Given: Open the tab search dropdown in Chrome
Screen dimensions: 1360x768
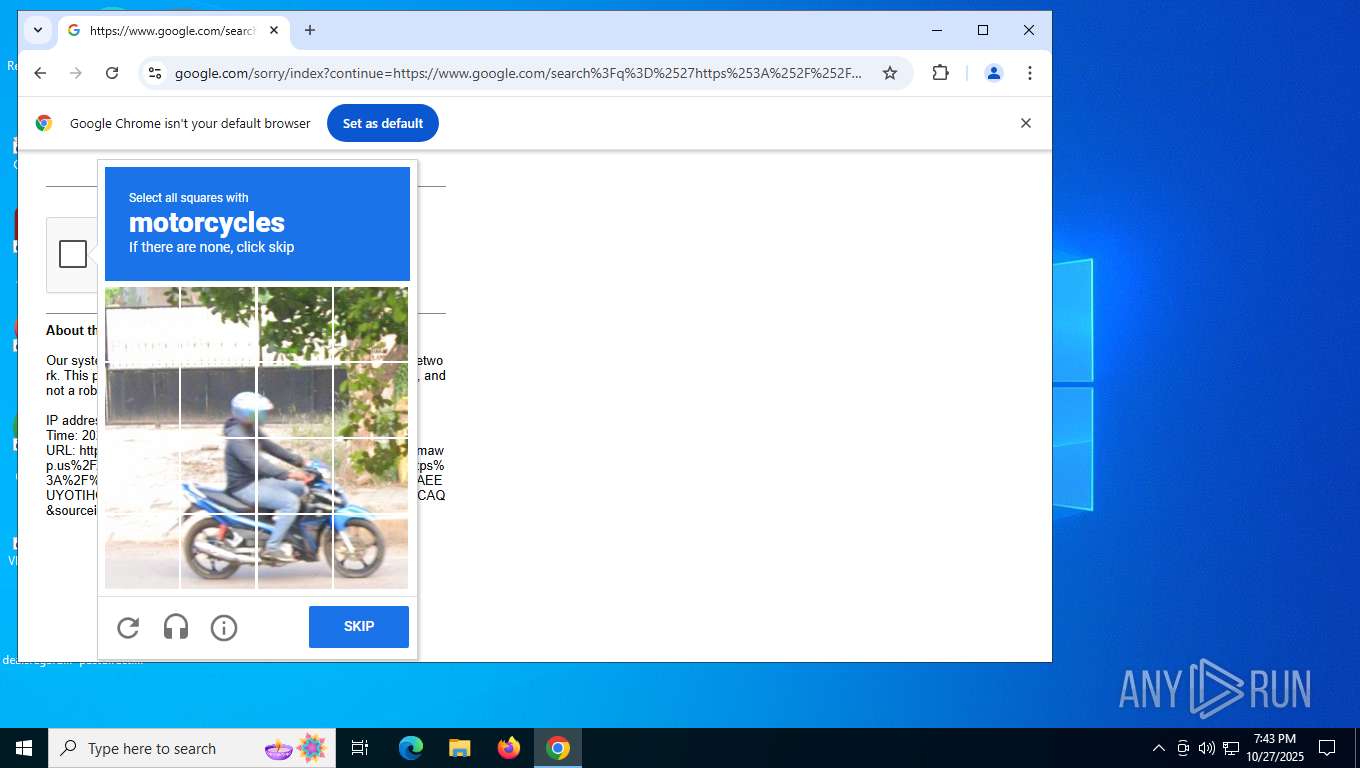Looking at the screenshot, I should tap(38, 30).
